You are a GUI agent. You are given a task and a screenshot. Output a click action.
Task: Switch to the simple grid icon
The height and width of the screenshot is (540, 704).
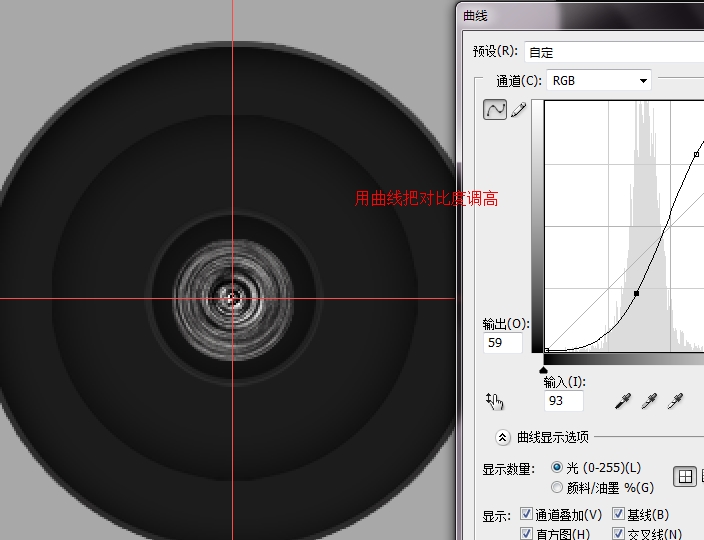(x=685, y=477)
